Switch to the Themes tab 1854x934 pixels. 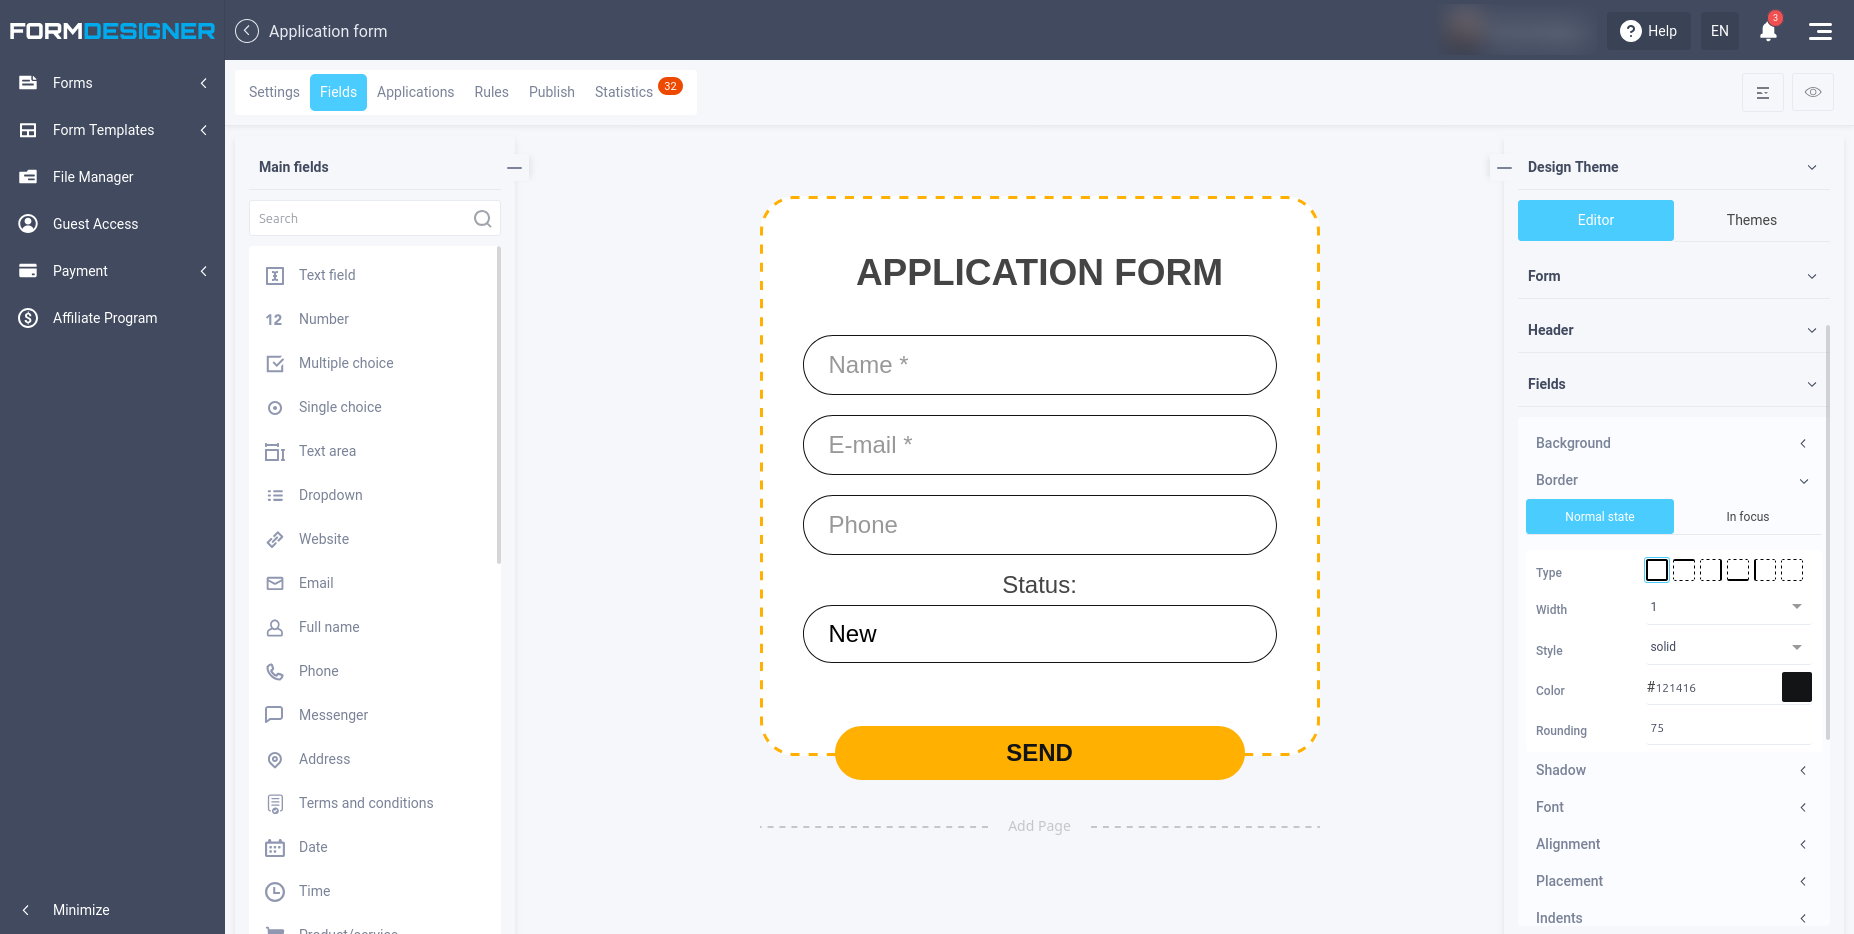point(1751,219)
